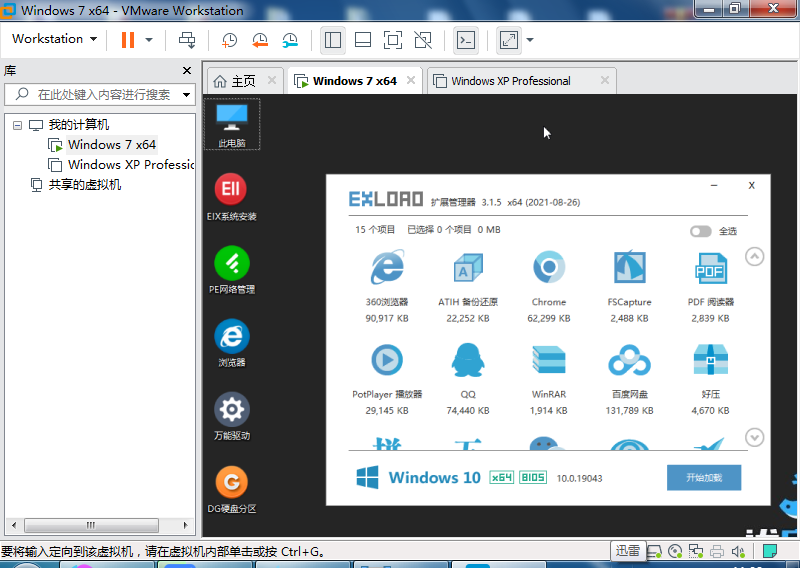The height and width of the screenshot is (568, 800).
Task: Enter full screen mode
Action: [392, 40]
